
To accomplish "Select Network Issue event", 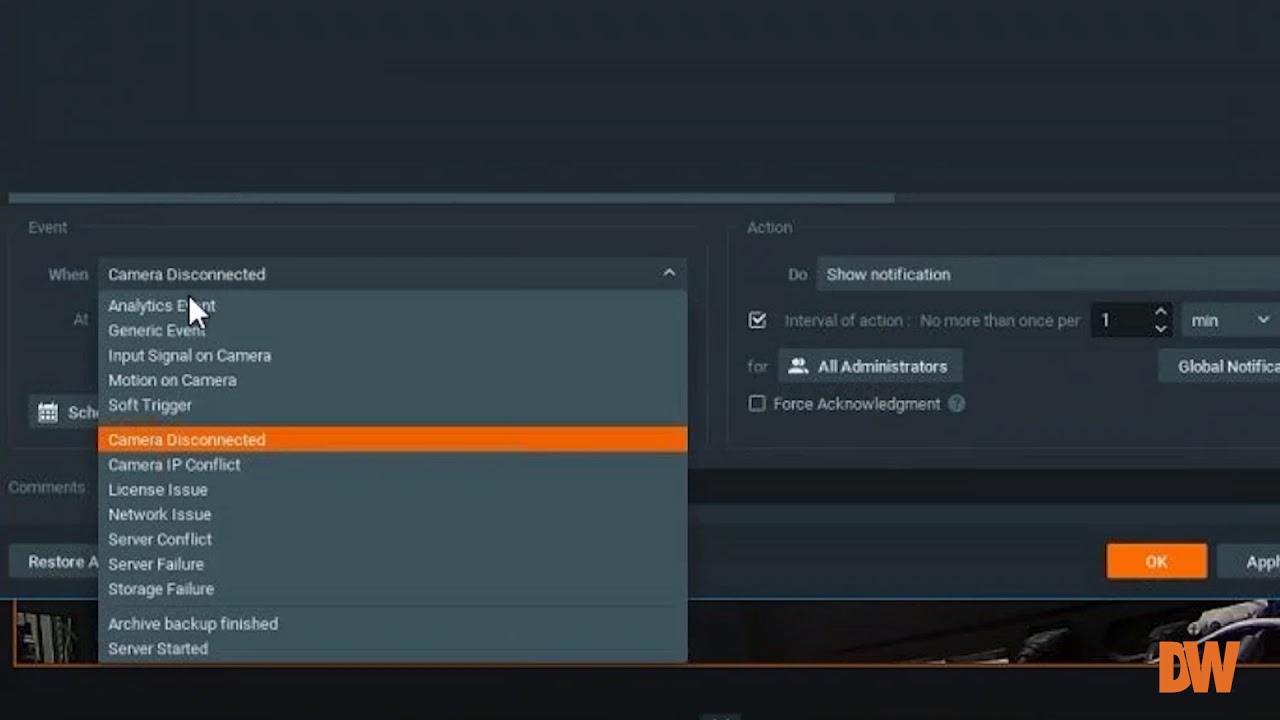I will click(392, 515).
